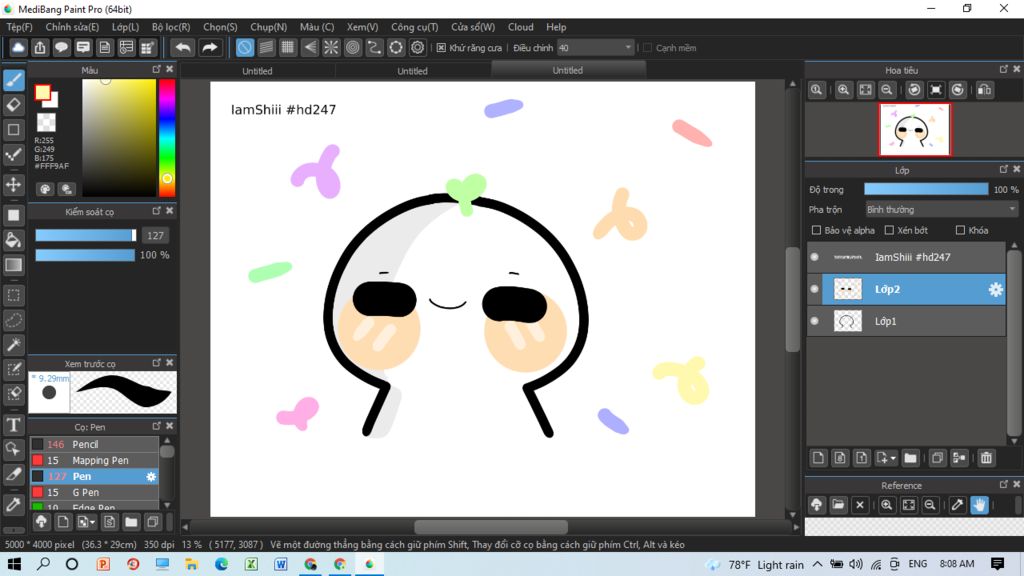Adjust the layer Độ trong opacity slider

[926, 189]
